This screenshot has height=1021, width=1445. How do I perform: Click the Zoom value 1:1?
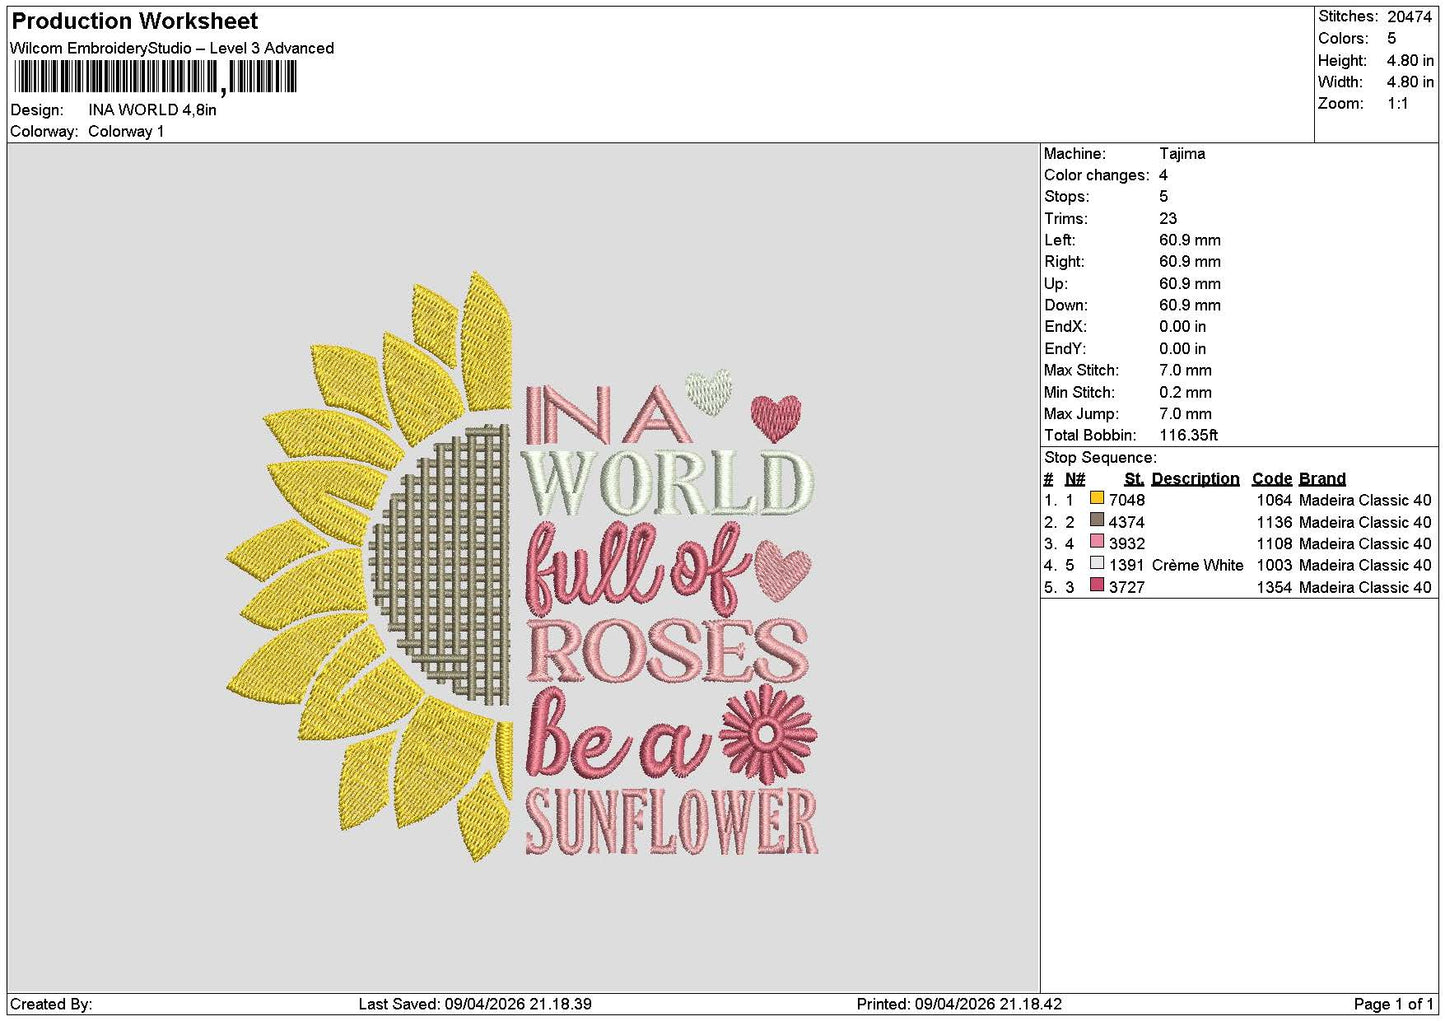coord(1397,104)
